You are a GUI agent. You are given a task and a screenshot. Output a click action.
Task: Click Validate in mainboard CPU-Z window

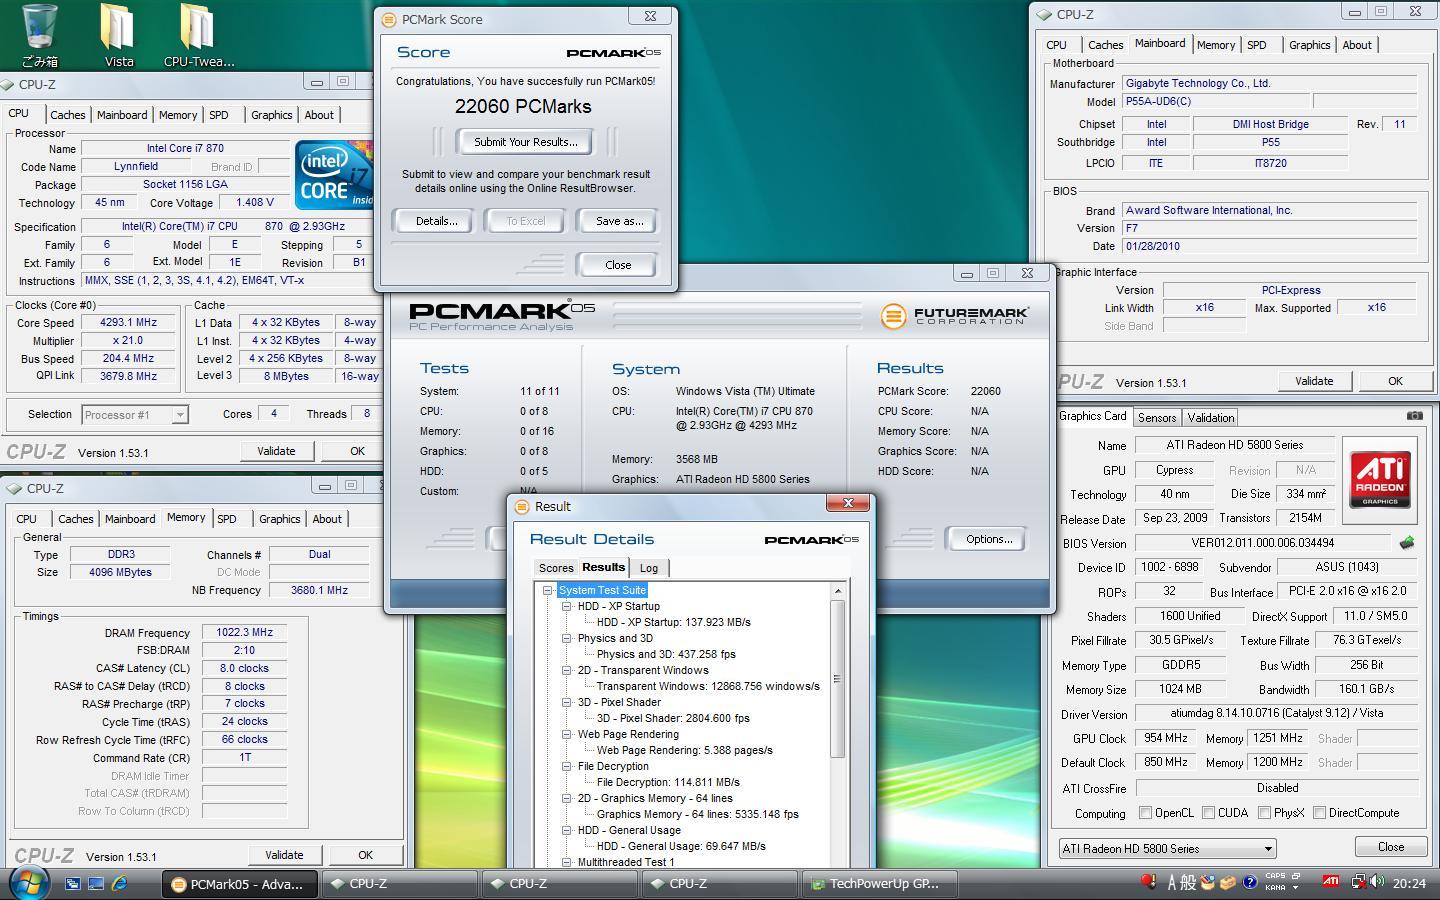(x=1314, y=381)
